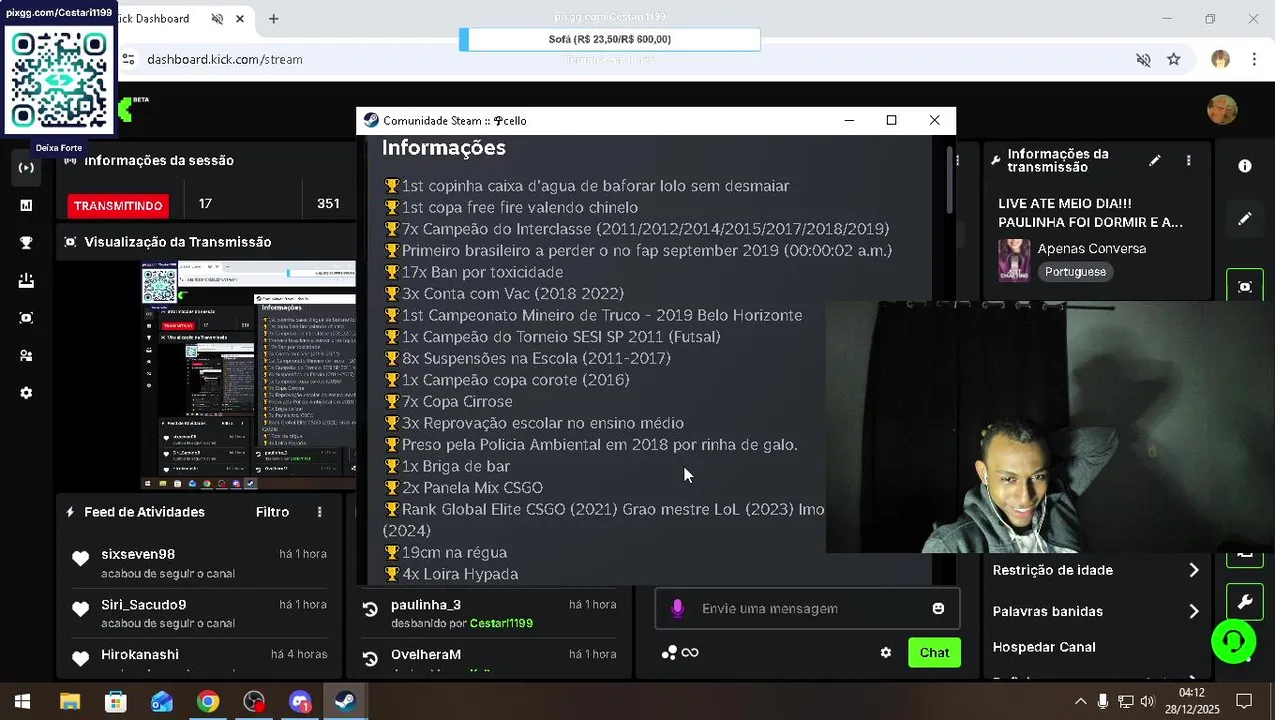This screenshot has width=1275, height=720.
Task: Switch to Steam on the taskbar
Action: pyautogui.click(x=346, y=701)
